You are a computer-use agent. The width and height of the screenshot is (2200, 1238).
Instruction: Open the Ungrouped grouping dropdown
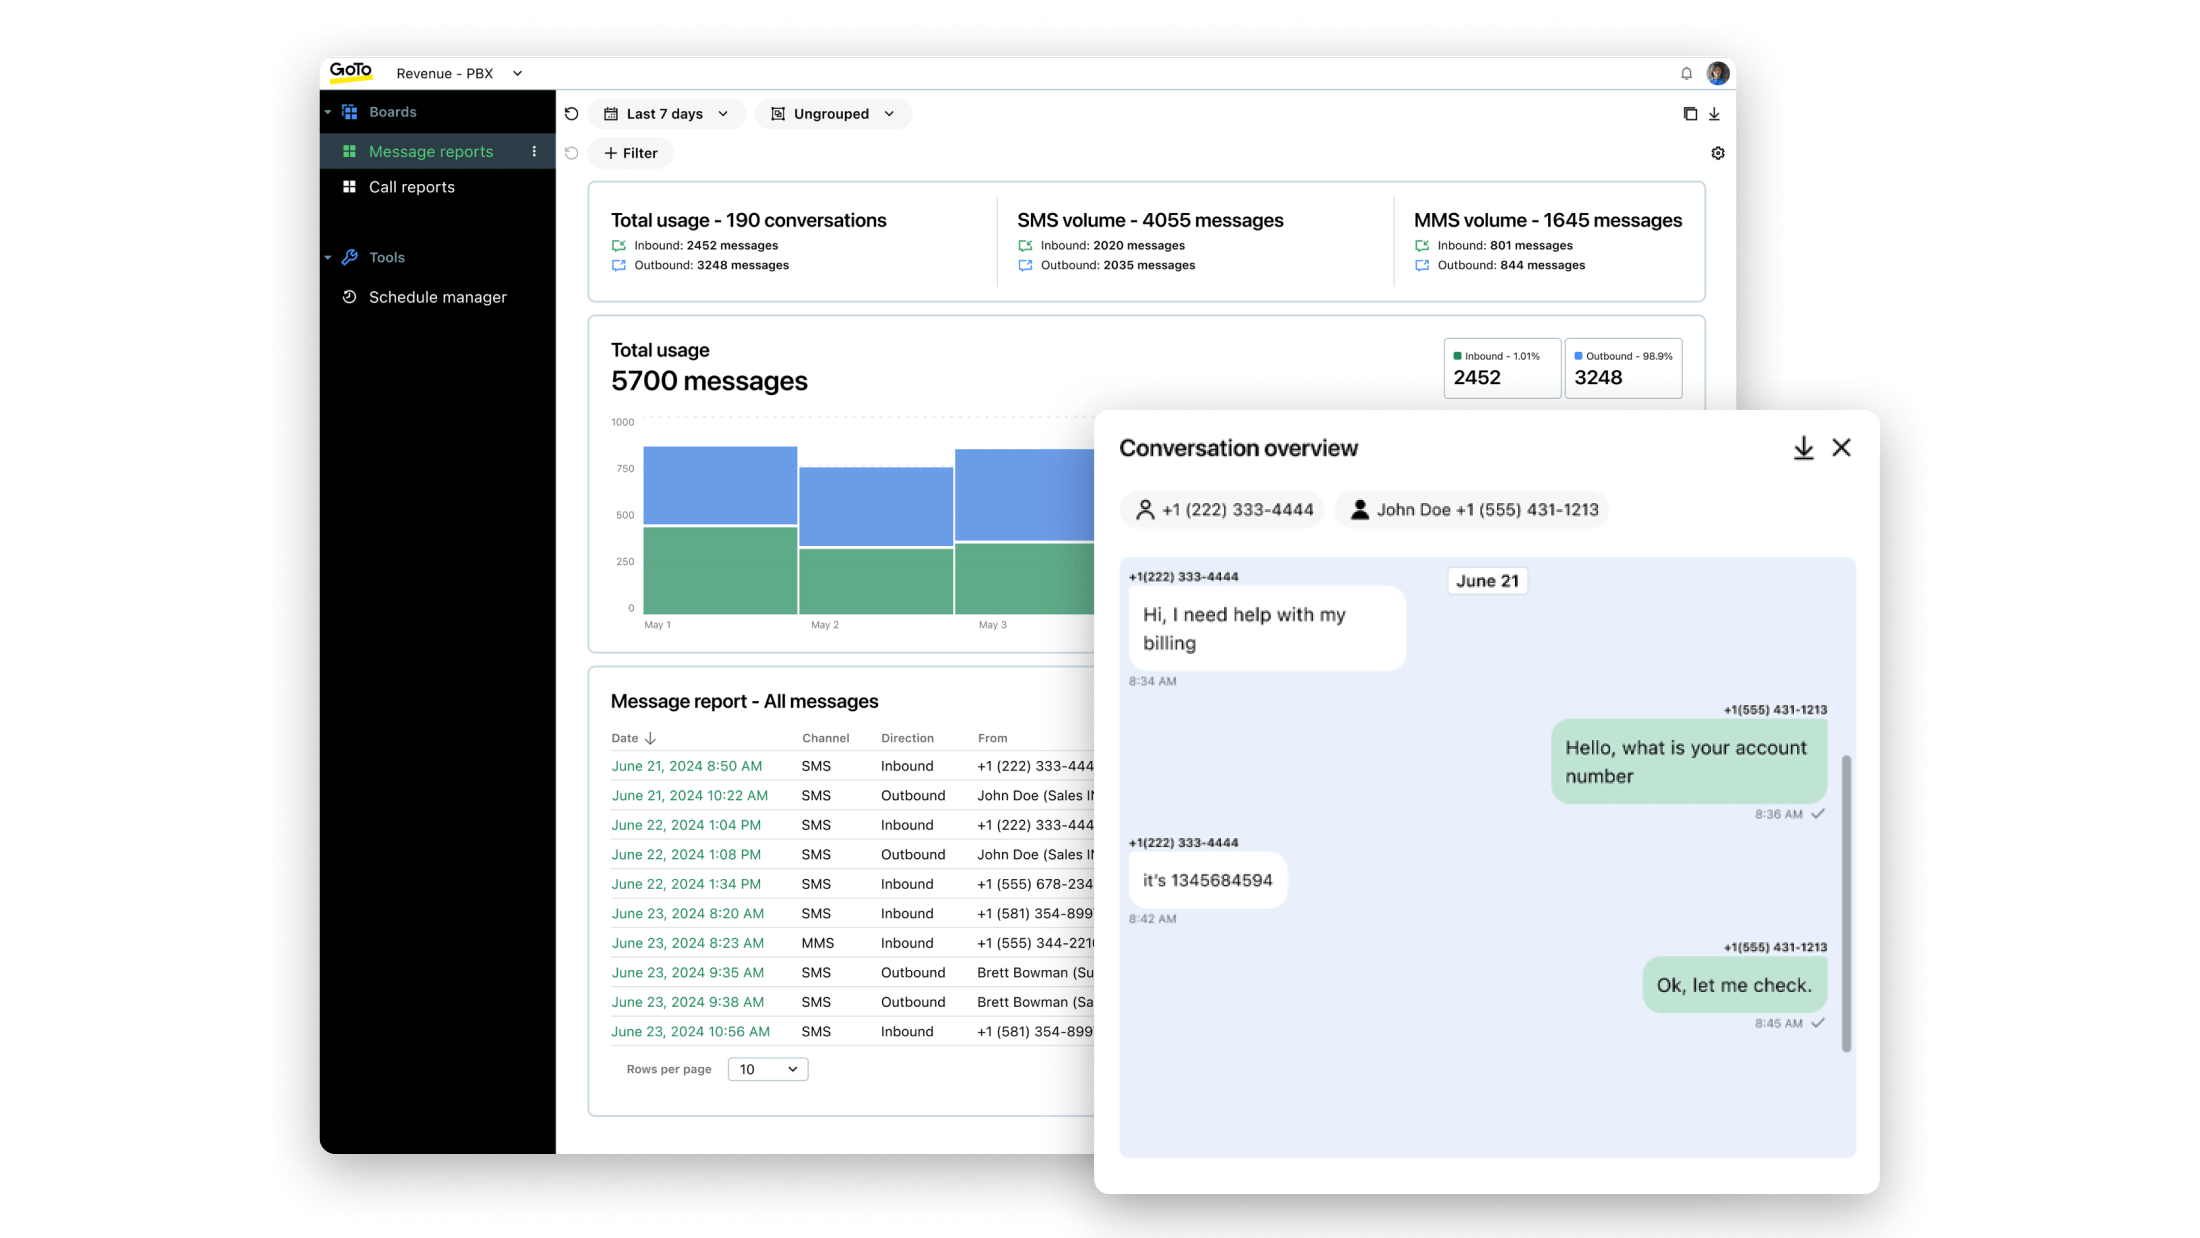click(833, 113)
